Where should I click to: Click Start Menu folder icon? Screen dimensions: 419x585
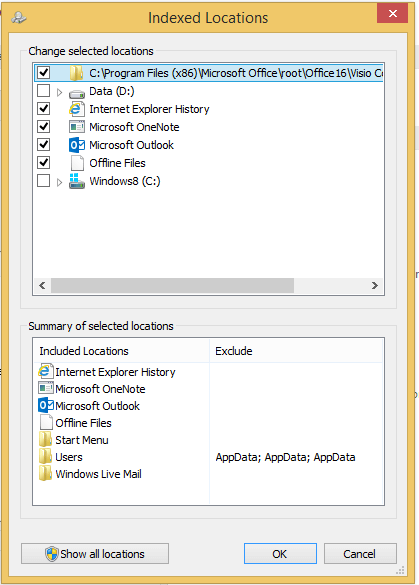coord(46,439)
